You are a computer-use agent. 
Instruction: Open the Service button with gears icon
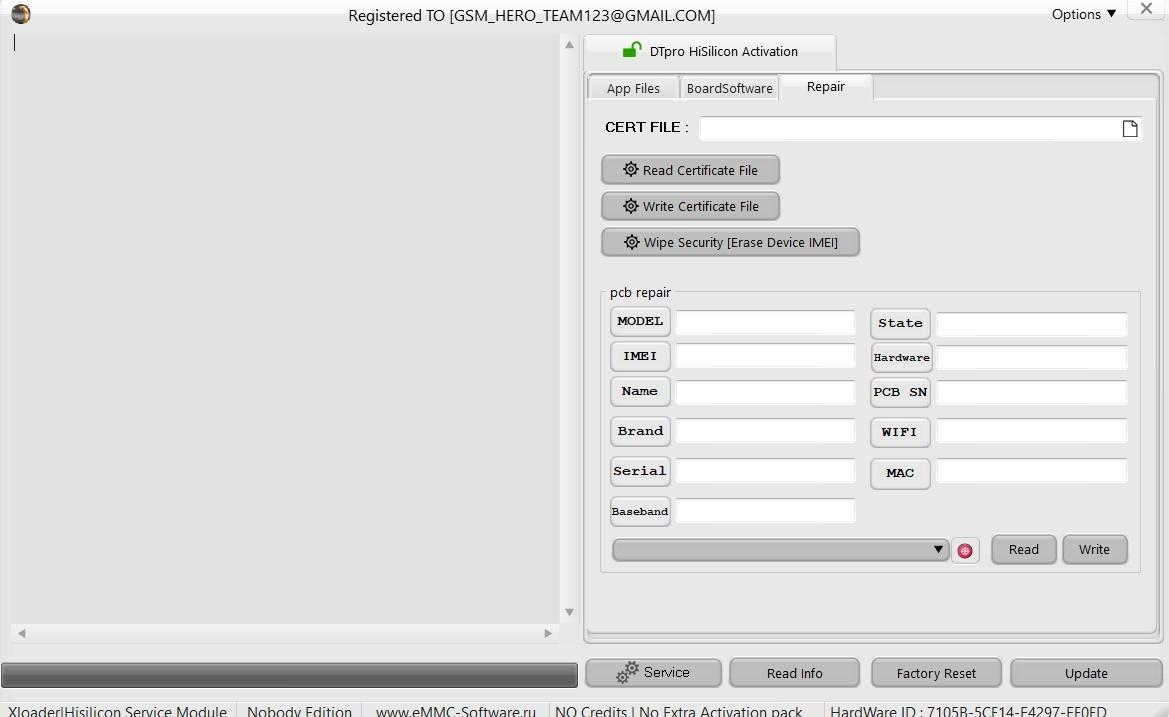pyautogui.click(x=653, y=672)
